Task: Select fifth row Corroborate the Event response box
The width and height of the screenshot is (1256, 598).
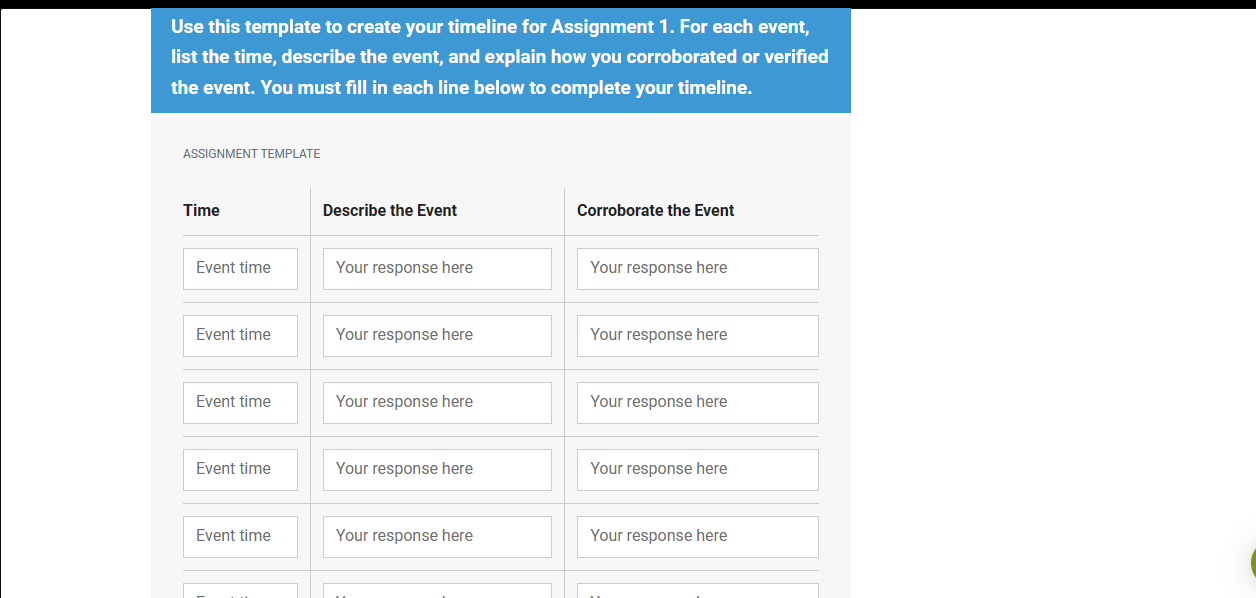Action: tap(698, 537)
